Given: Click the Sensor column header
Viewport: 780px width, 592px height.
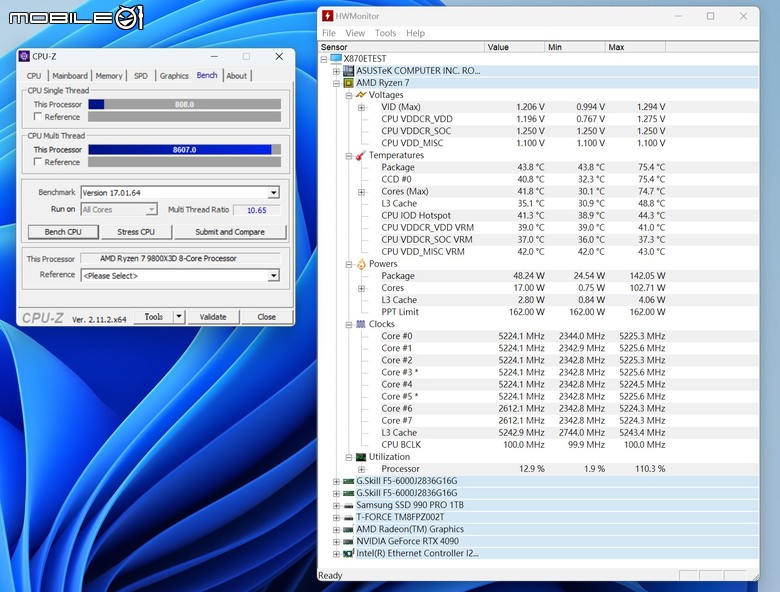Looking at the screenshot, I should pos(401,47).
